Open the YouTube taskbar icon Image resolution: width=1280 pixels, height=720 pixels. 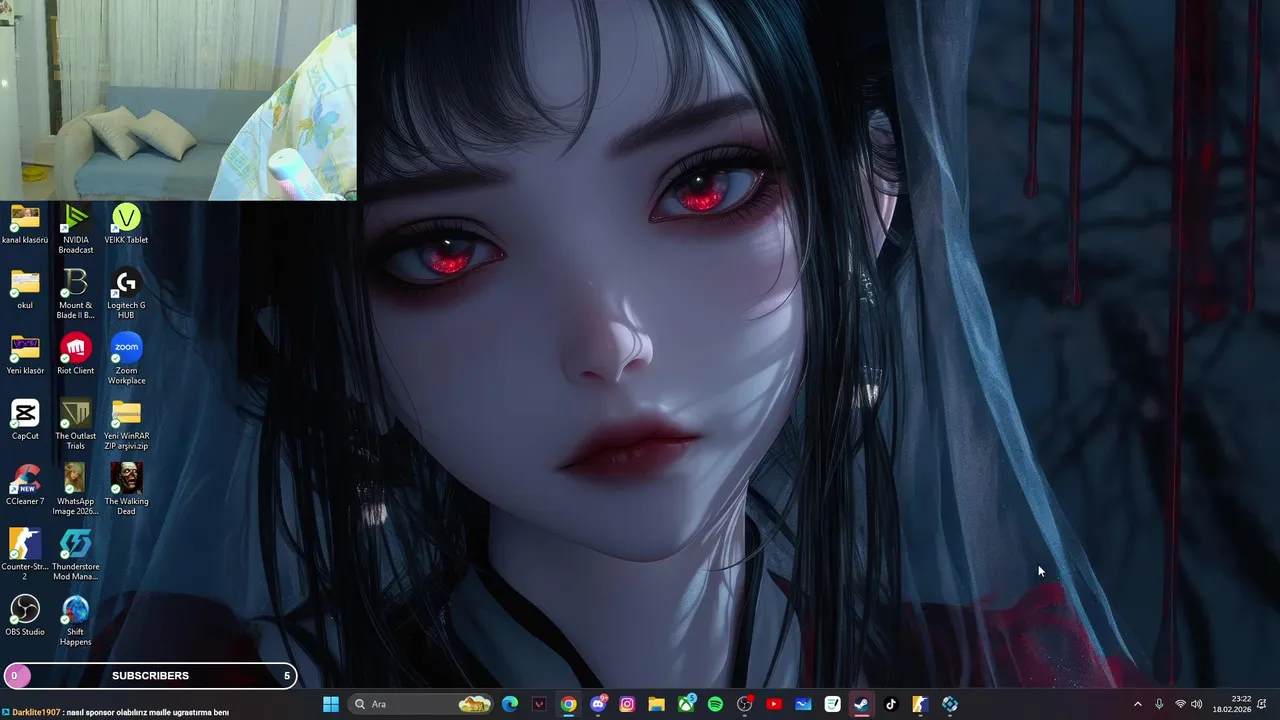pos(773,704)
